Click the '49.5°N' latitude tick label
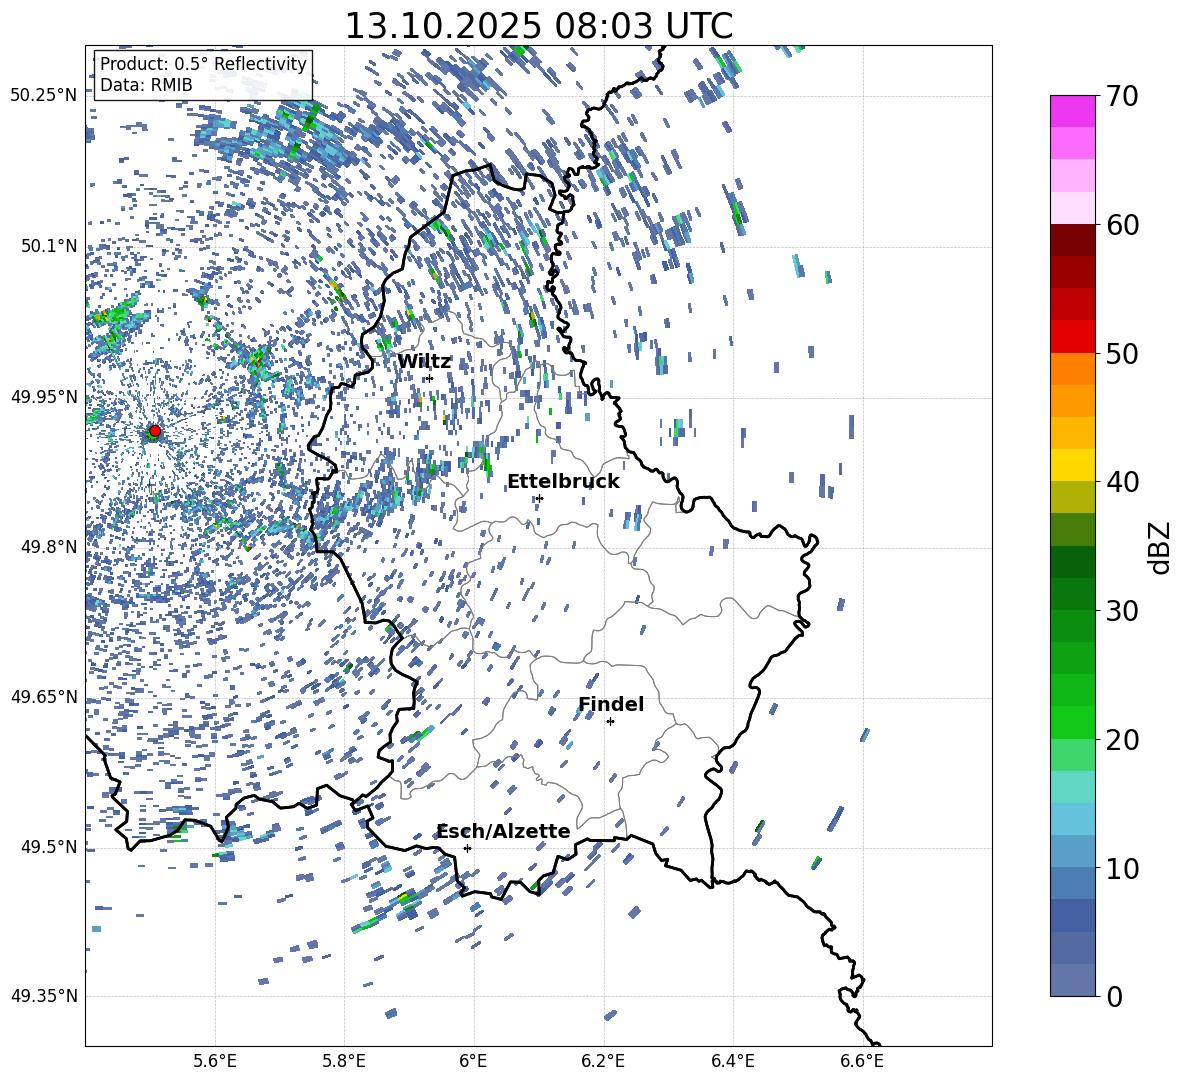The width and height of the screenshot is (1184, 1081). pyautogui.click(x=48, y=847)
